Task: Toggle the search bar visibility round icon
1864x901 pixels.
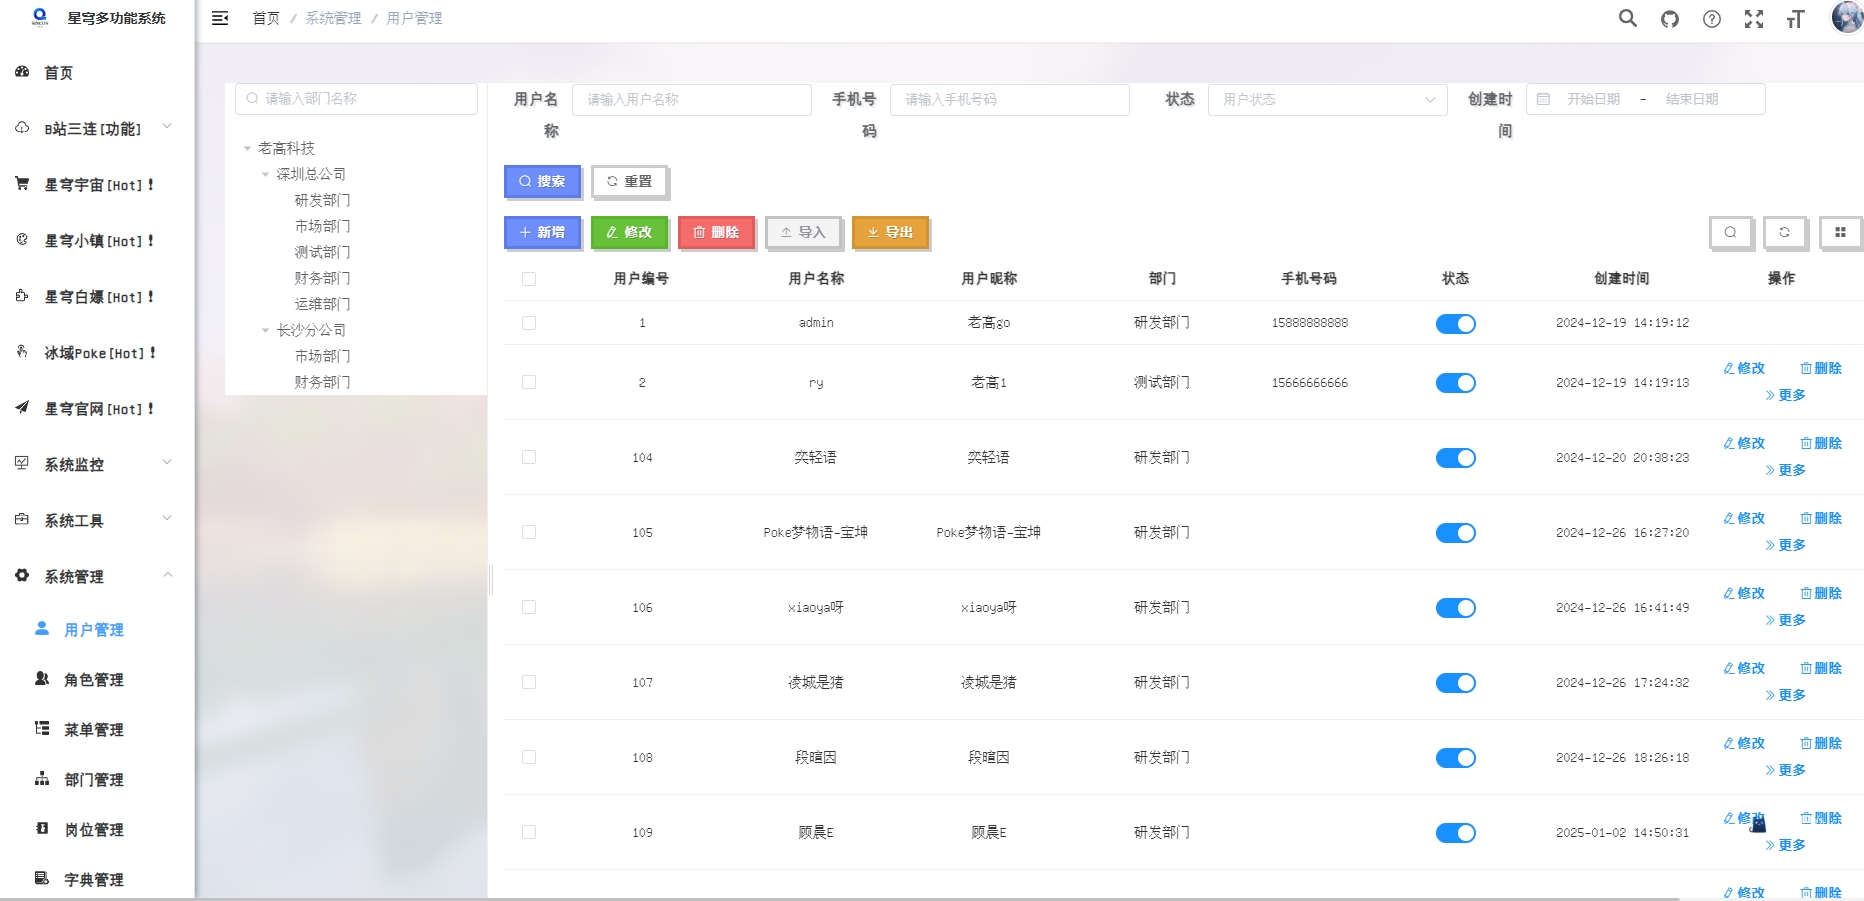Action: (x=1731, y=233)
